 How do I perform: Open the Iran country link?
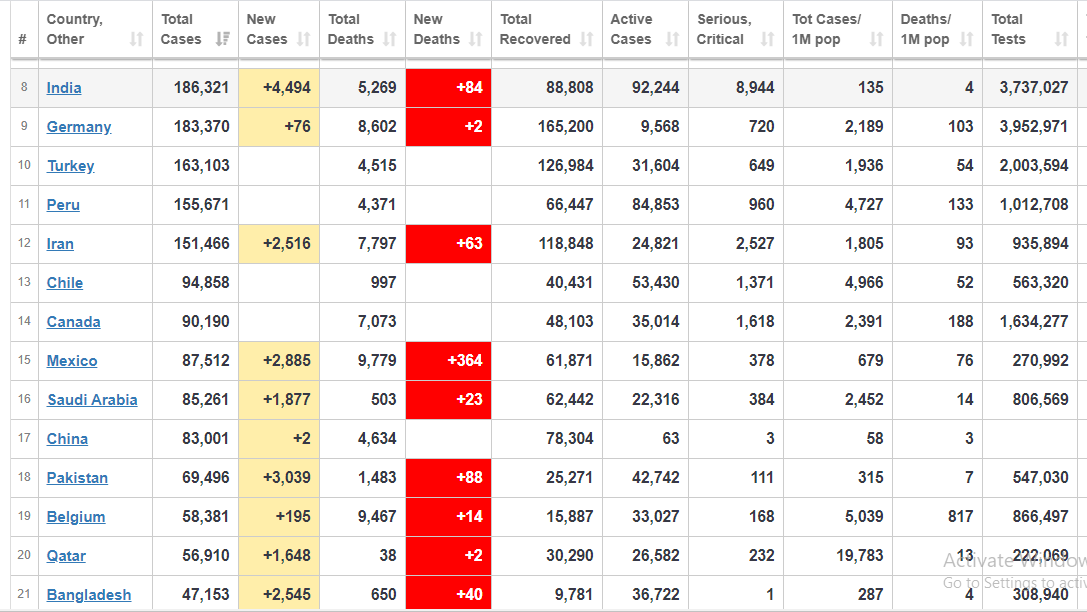[x=60, y=244]
